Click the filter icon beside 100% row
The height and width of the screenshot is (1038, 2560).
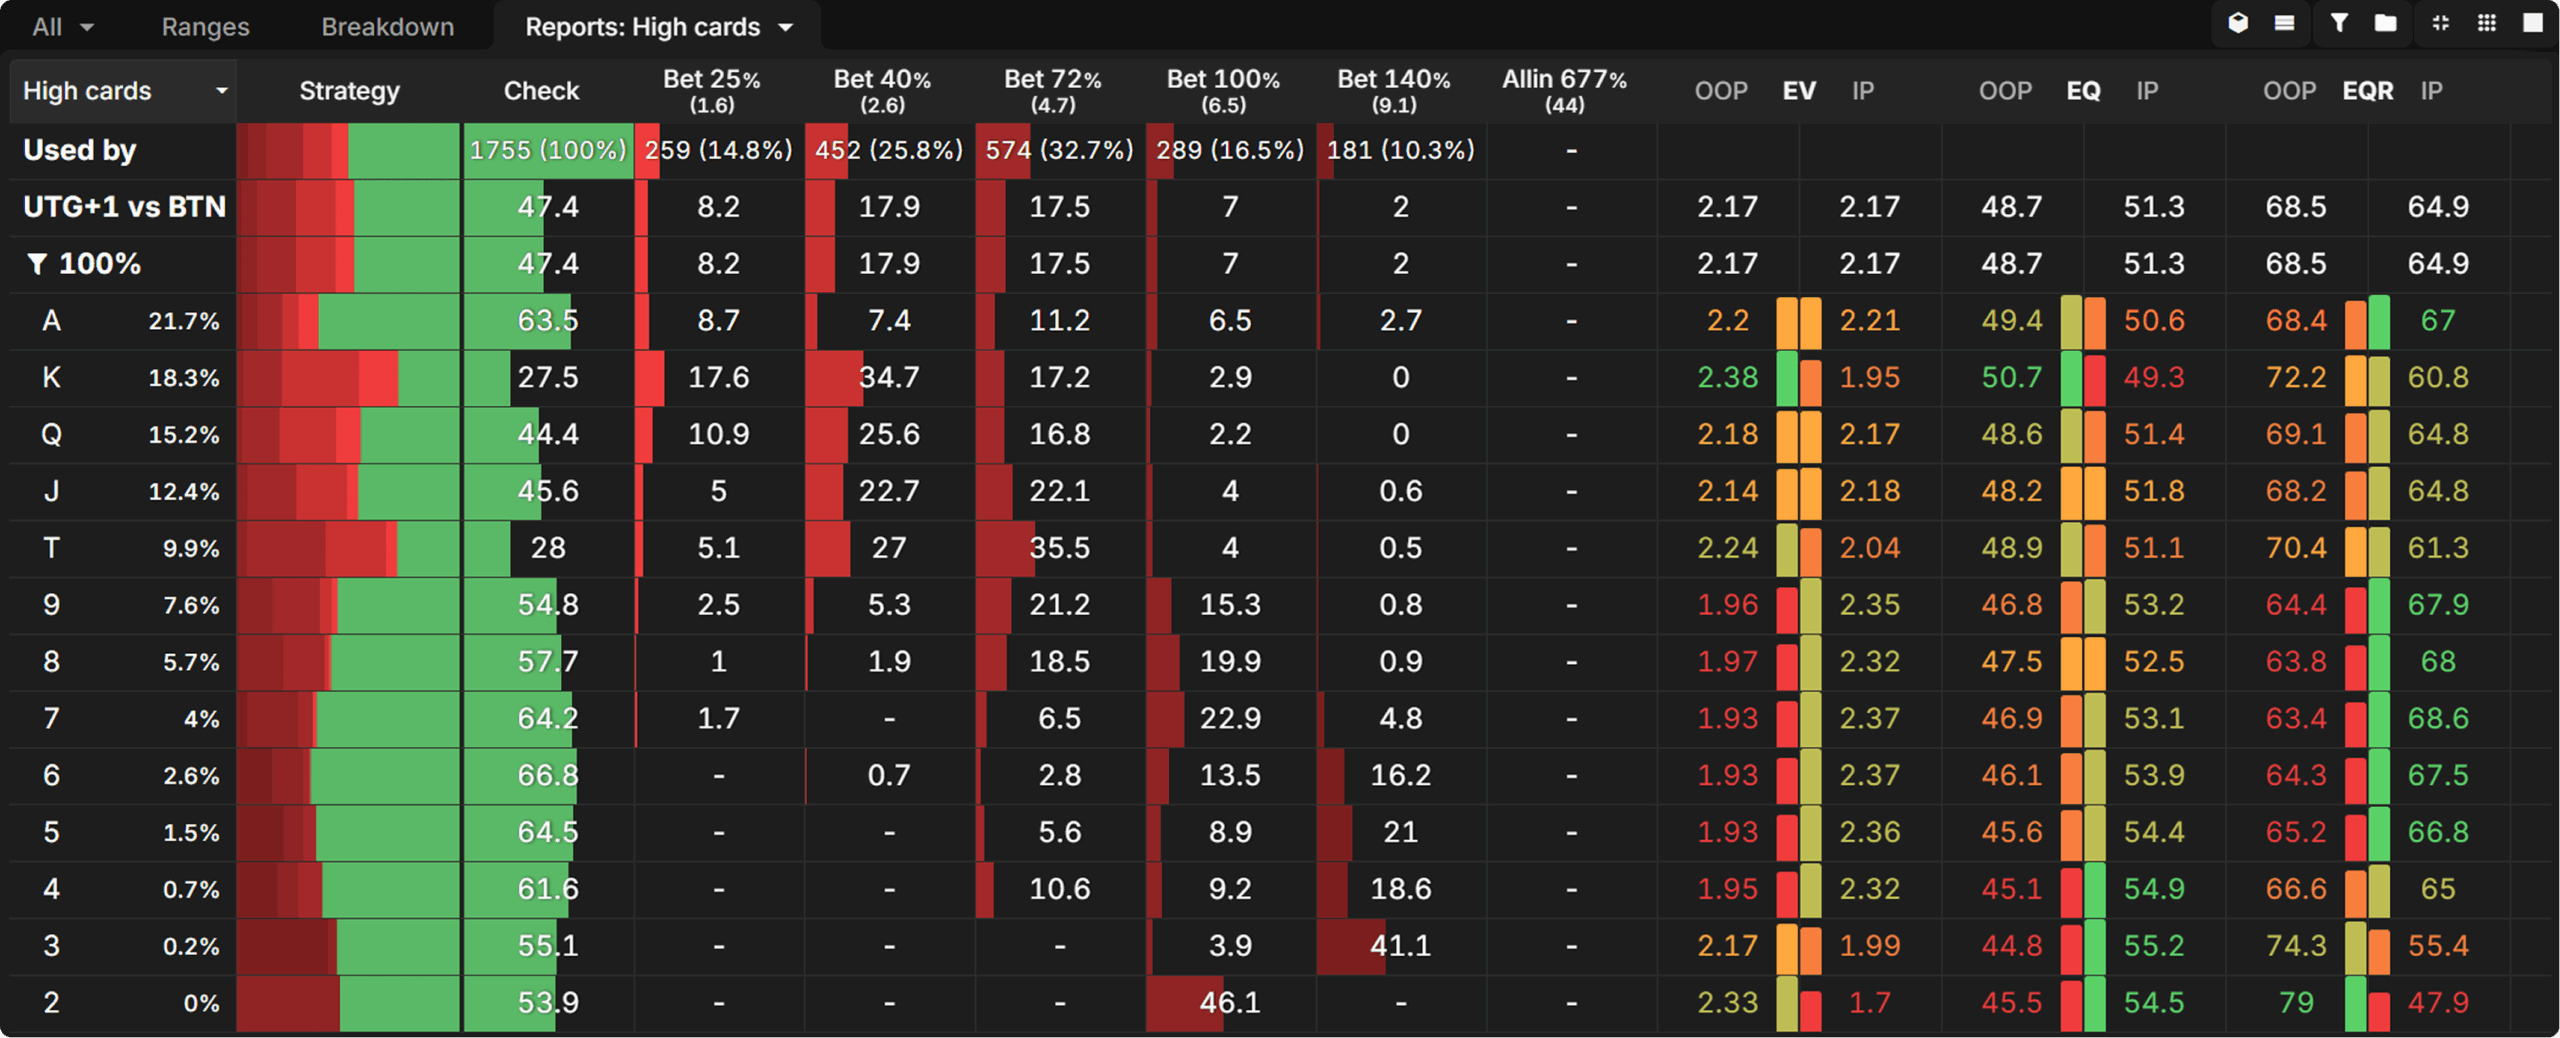[x=37, y=263]
